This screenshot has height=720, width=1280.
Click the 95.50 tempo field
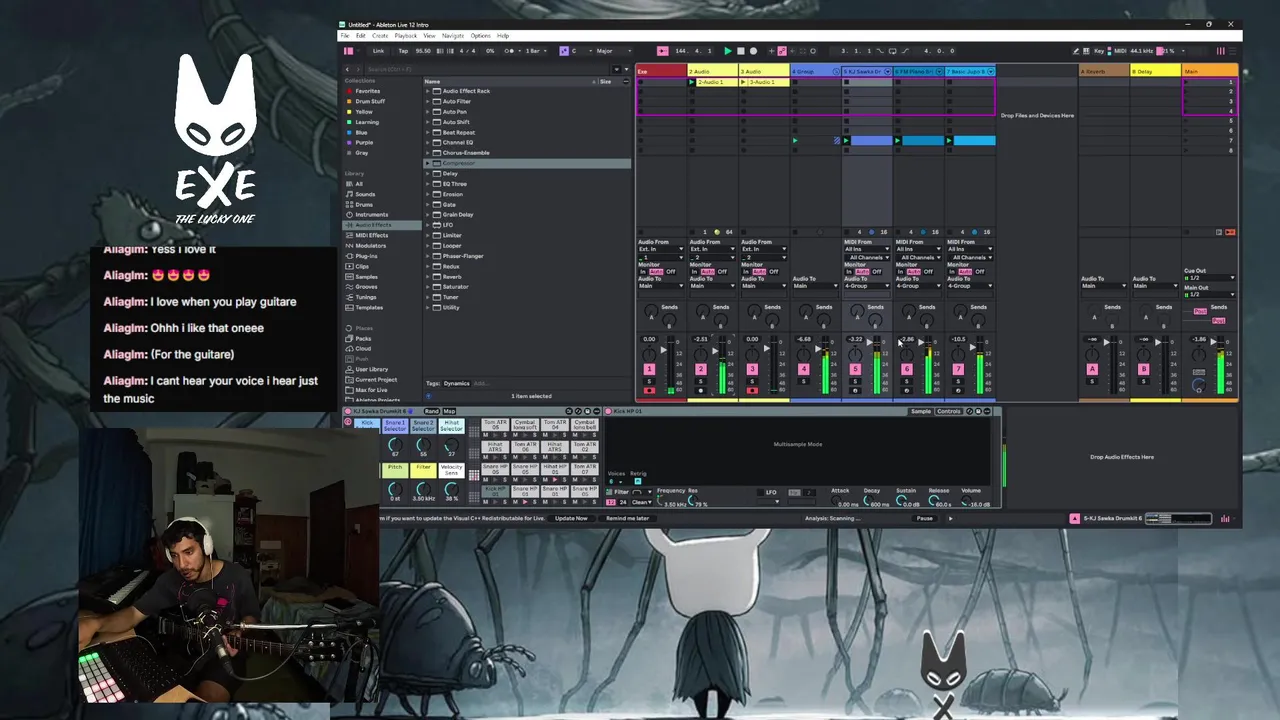coord(423,51)
